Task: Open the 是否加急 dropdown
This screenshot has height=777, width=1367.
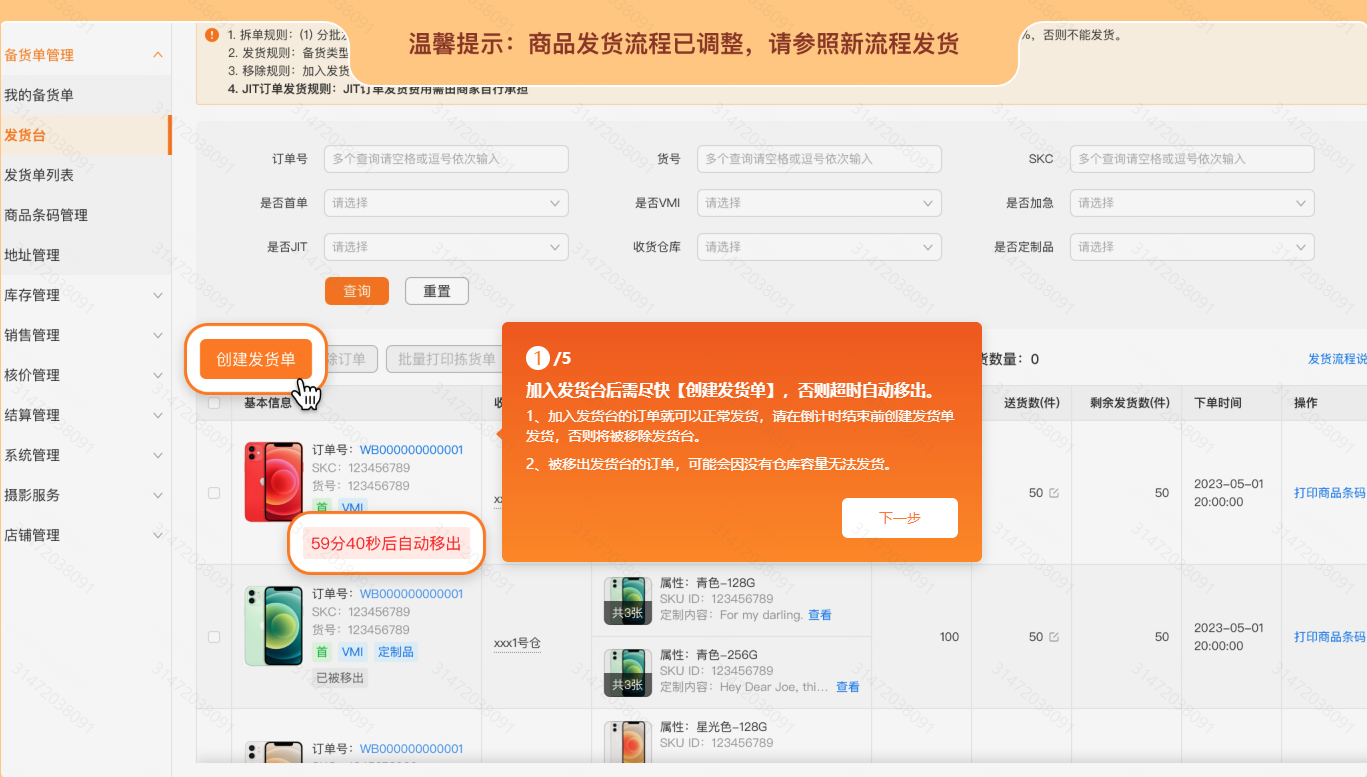Action: [x=1192, y=203]
